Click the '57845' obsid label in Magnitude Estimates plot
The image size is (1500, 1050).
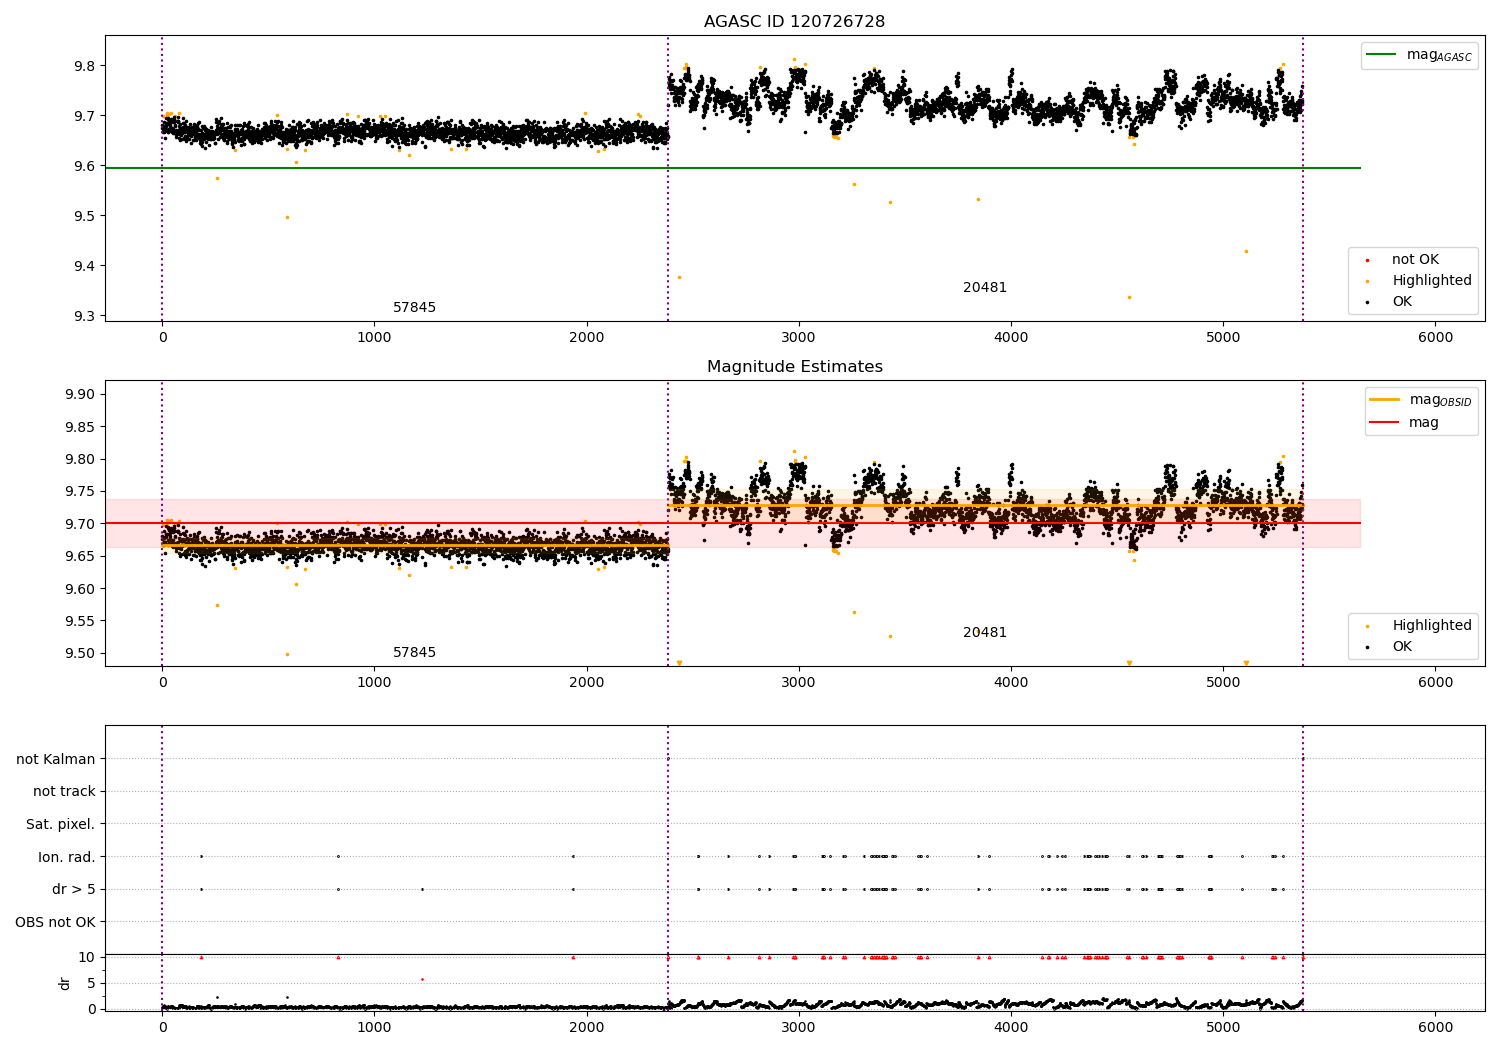[414, 653]
